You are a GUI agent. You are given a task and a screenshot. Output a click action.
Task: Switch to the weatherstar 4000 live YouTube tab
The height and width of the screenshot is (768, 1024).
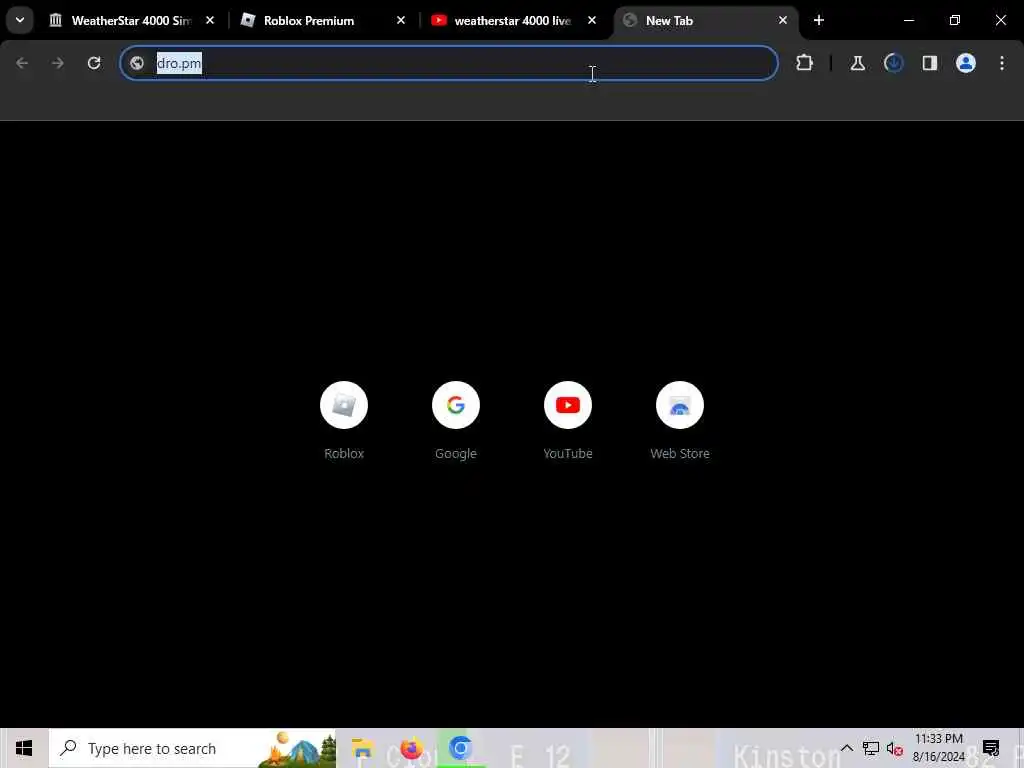[x=514, y=20]
